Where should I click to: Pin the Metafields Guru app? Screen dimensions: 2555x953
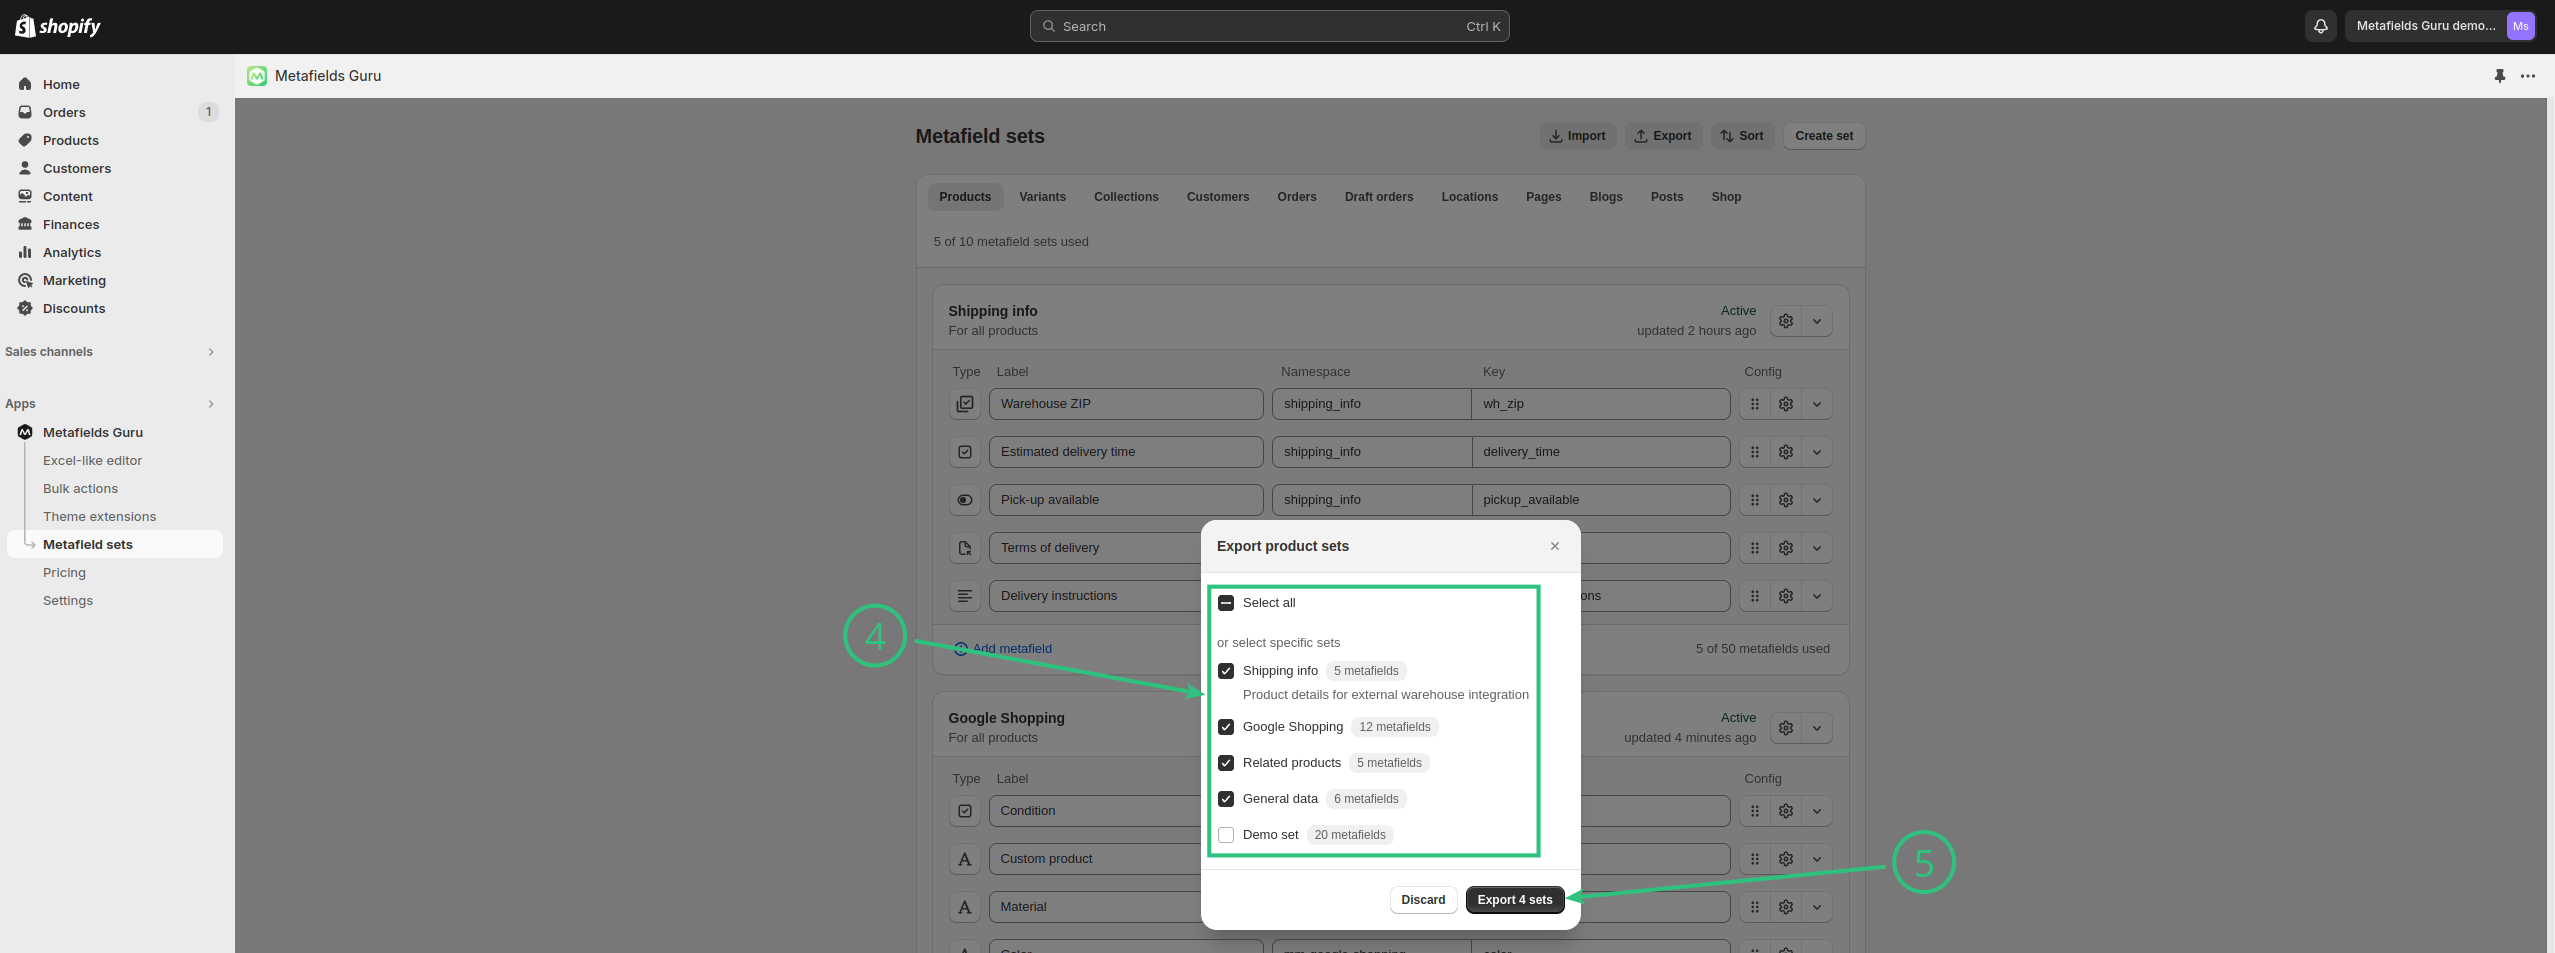2499,76
